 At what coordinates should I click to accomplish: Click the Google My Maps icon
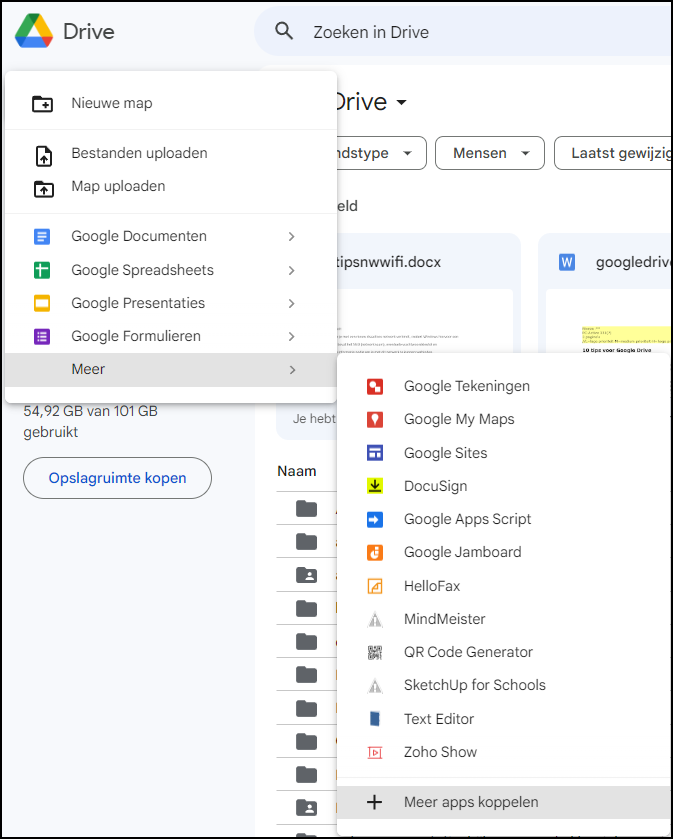point(375,420)
